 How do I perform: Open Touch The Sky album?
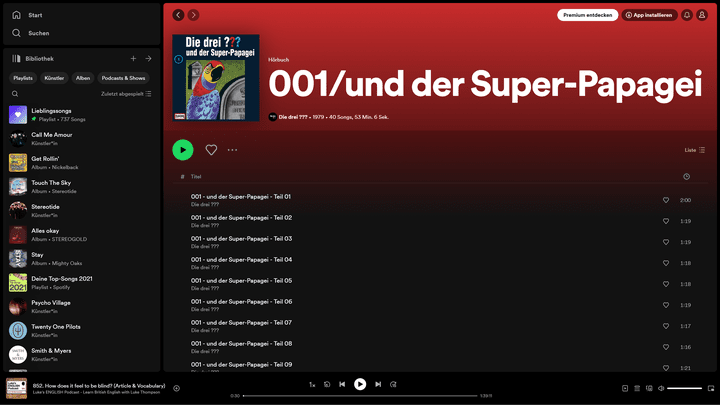pyautogui.click(x=82, y=186)
